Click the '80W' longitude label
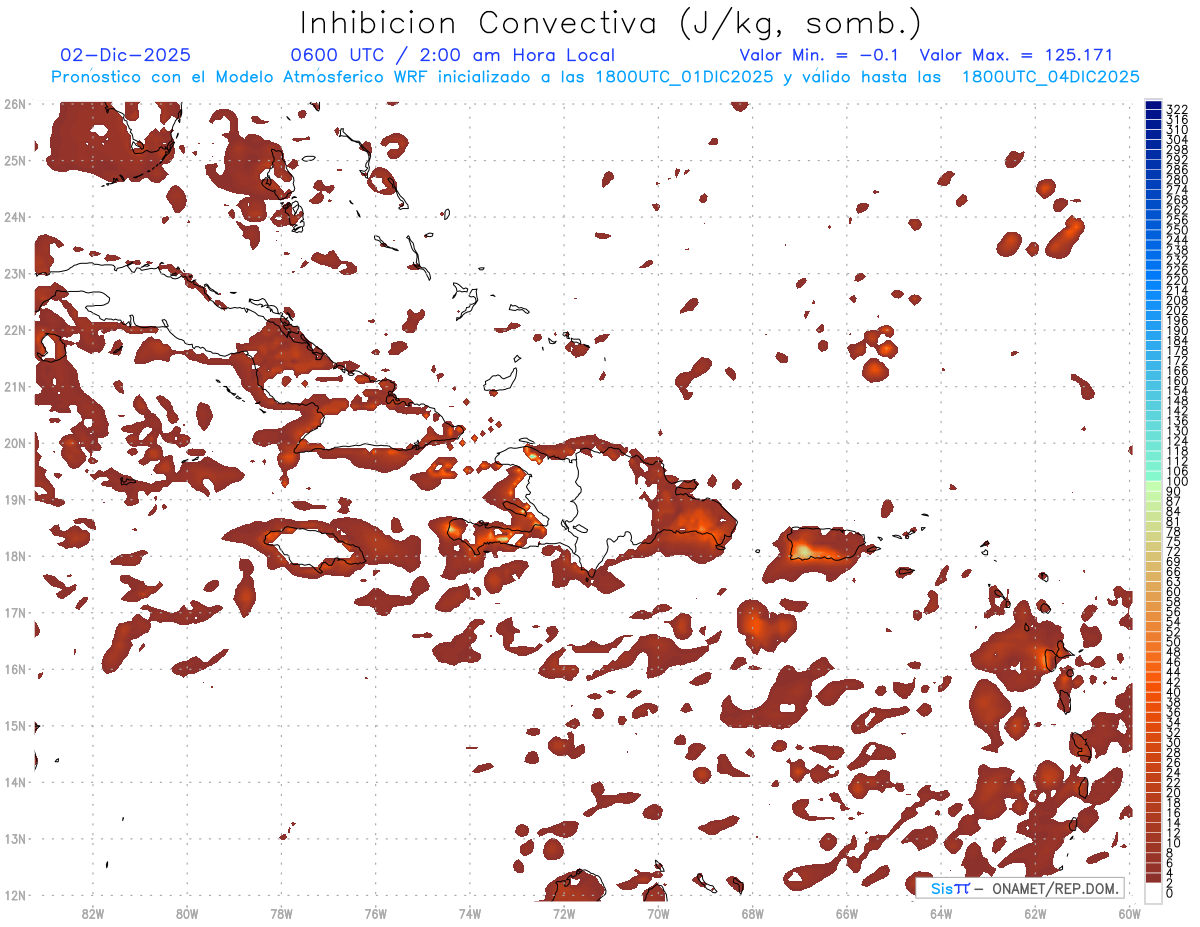1200x927 pixels. [x=187, y=913]
